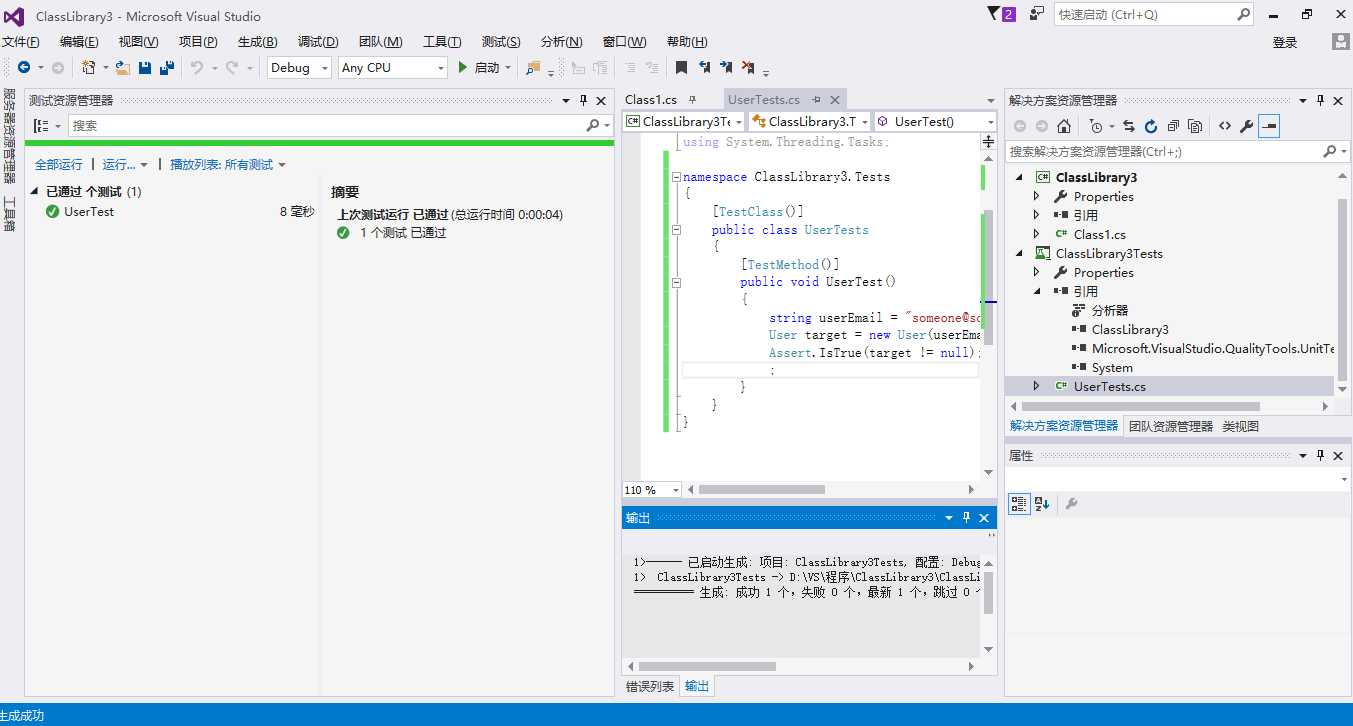The image size is (1353, 726).
Task: Open the 测试(S) menu
Action: pos(501,41)
